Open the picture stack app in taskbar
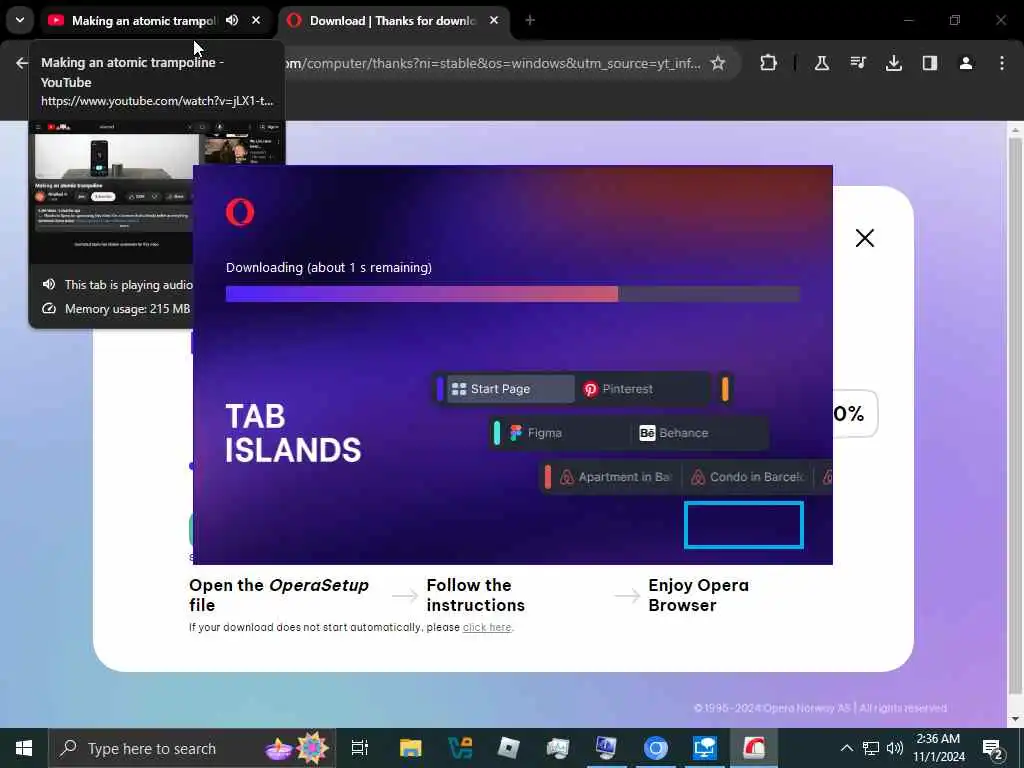The width and height of the screenshot is (1024, 768). click(558, 748)
